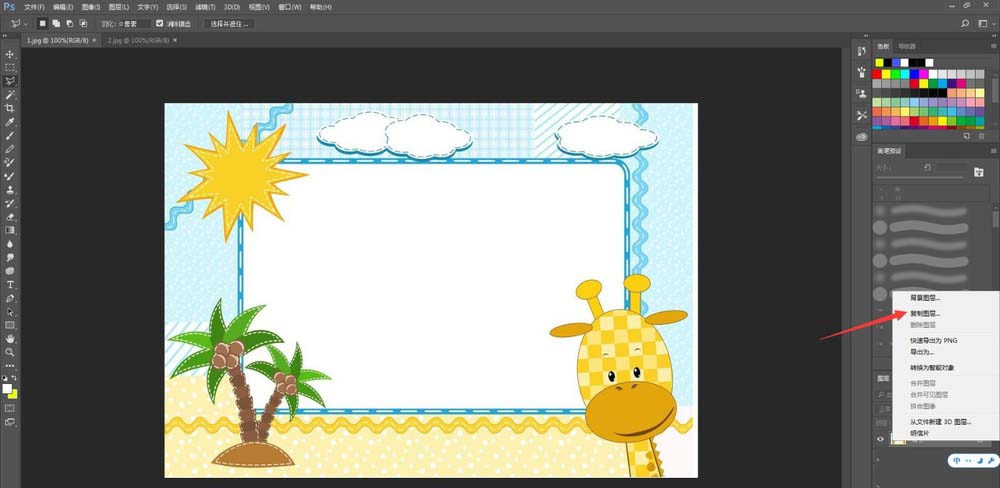Select the Polygonal Lasso tool in the toolbox
This screenshot has width=1000, height=488.
tap(10, 81)
